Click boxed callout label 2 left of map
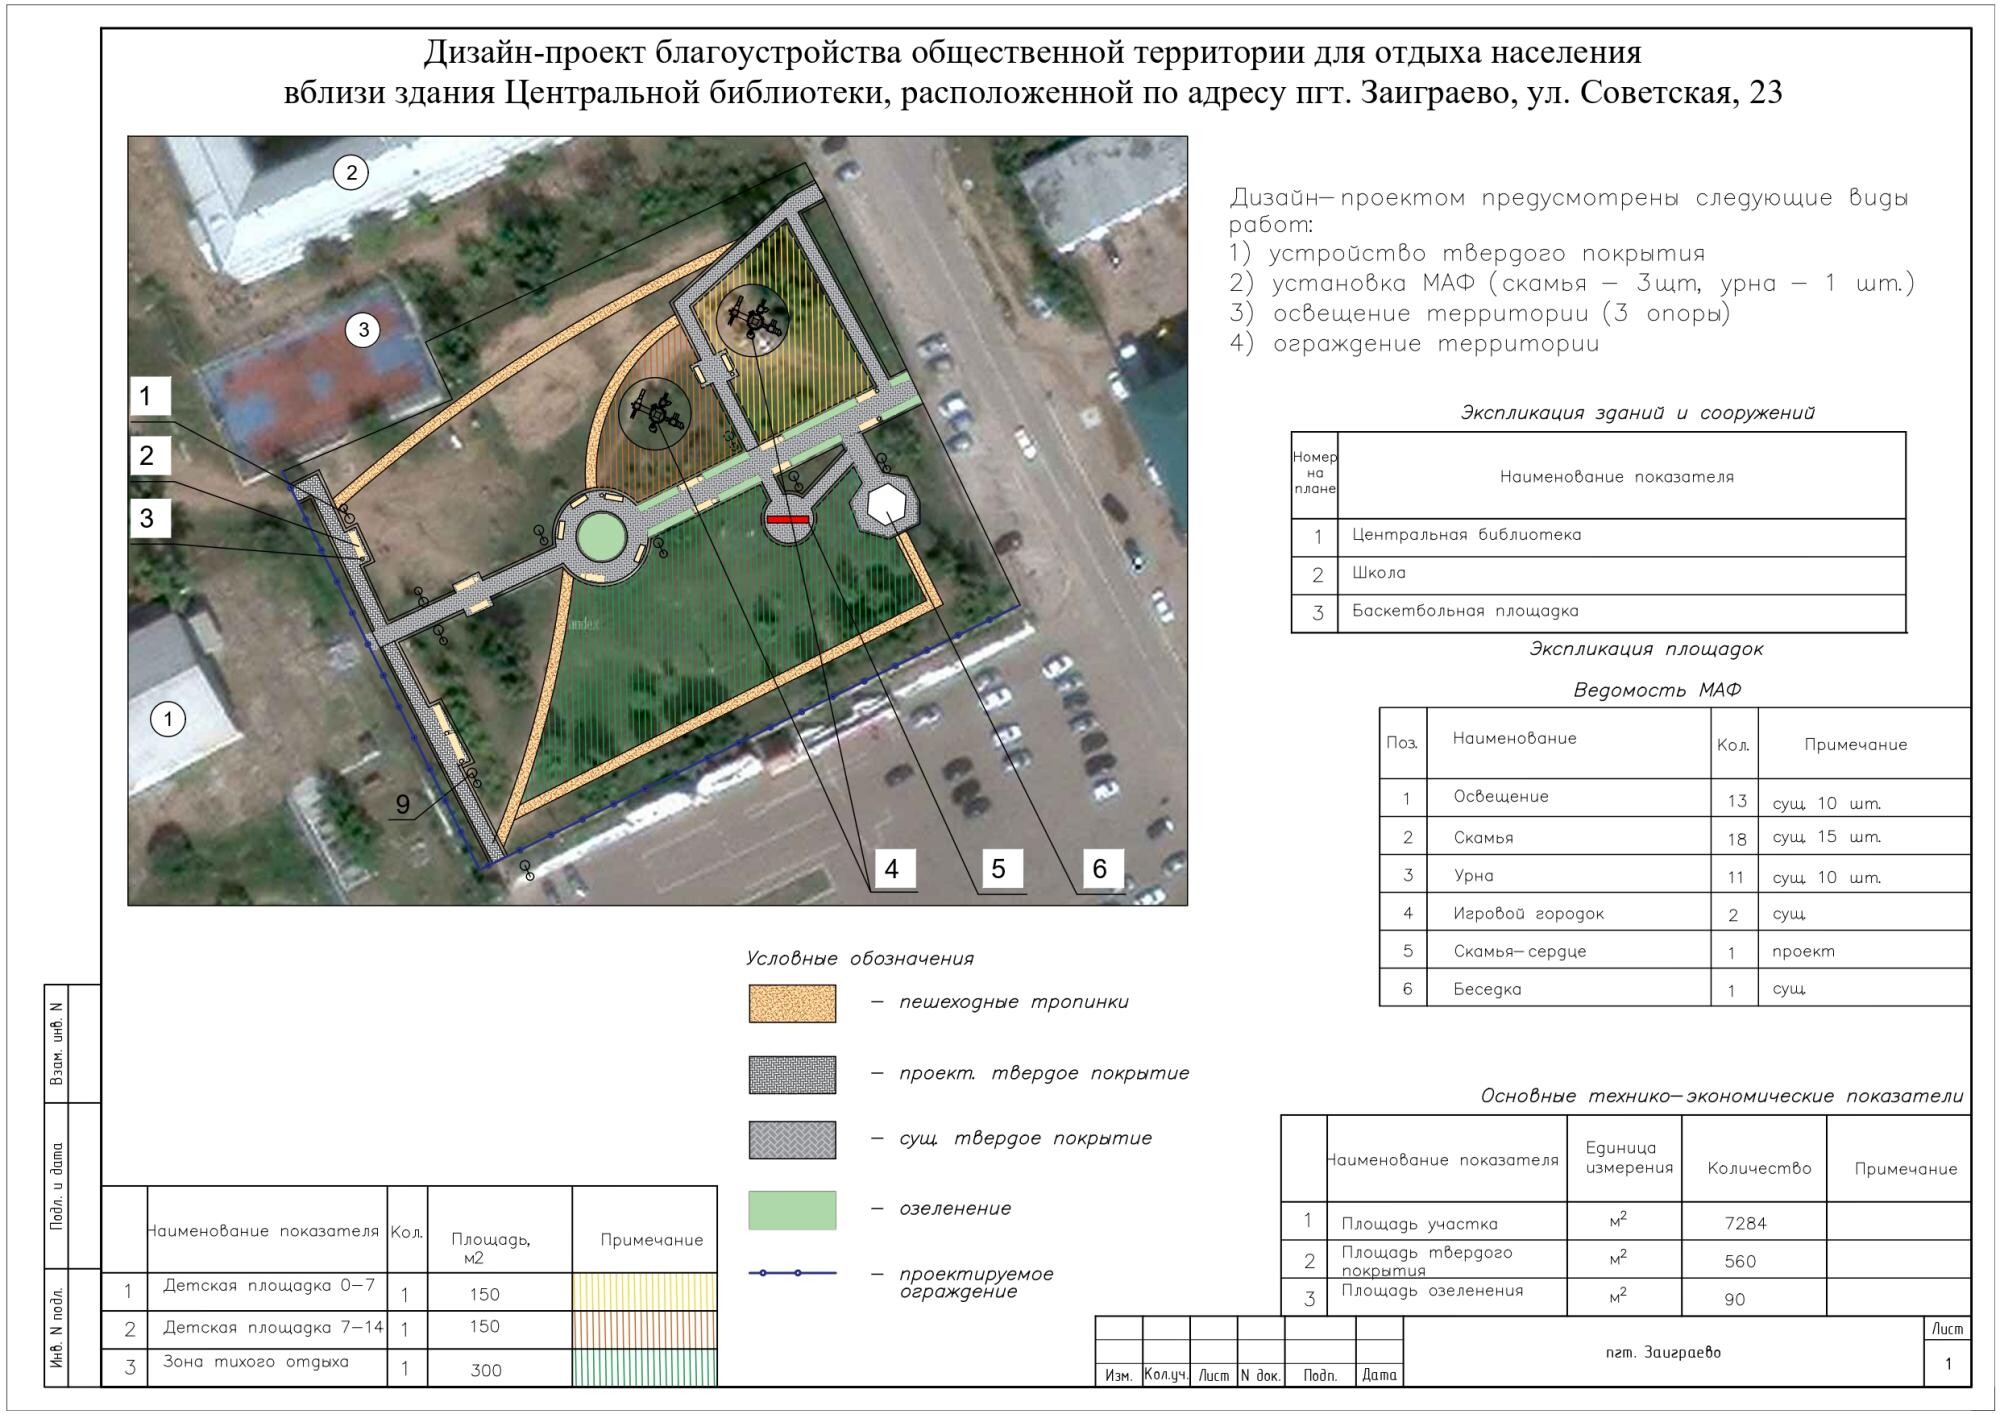Viewport: 2000px width, 1414px height. click(151, 456)
